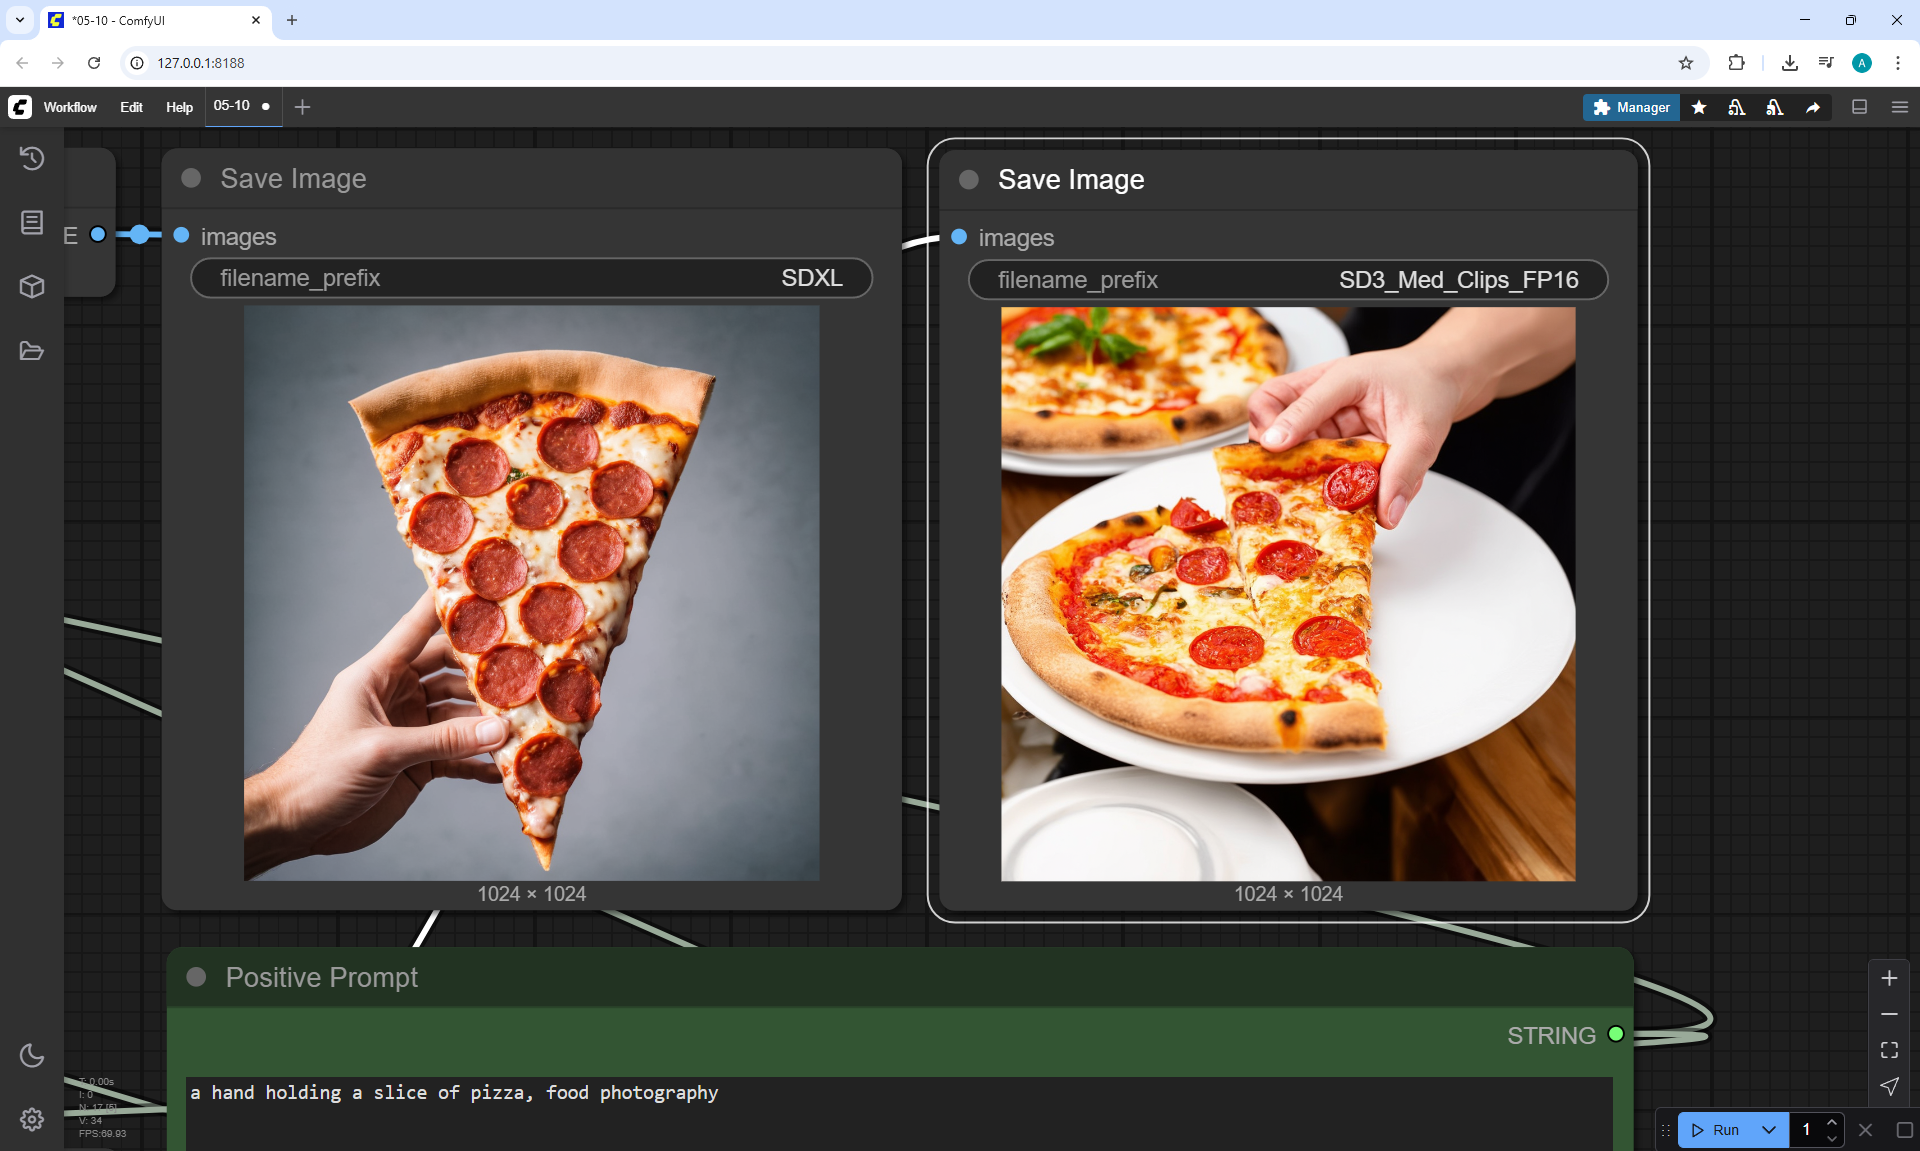Click the share arrow icon in toolbar

pos(1813,107)
